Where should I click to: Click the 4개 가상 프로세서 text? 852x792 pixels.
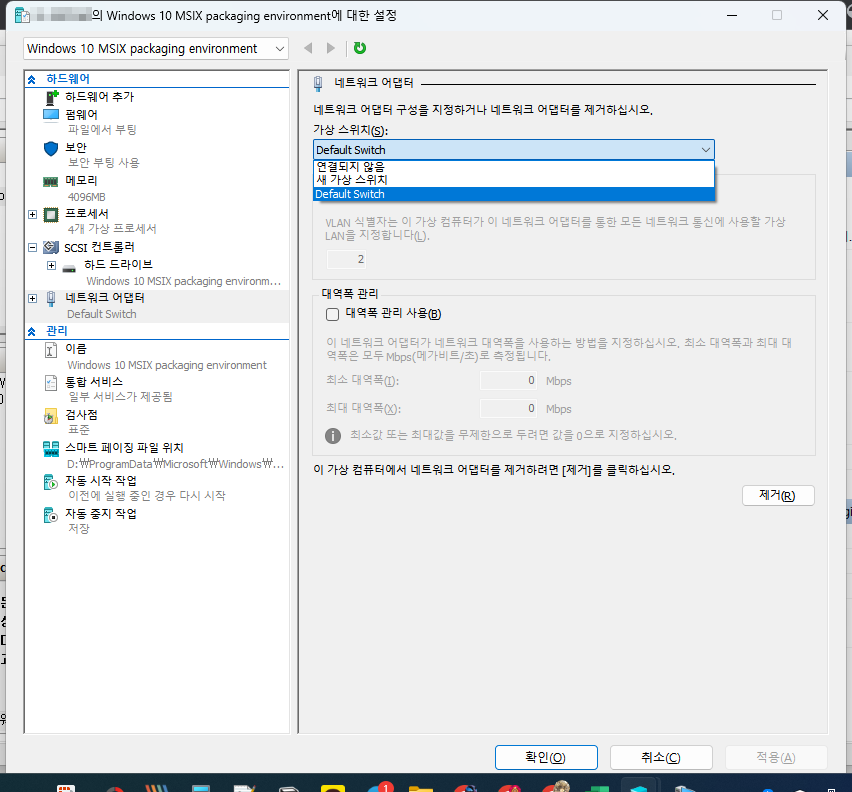(112, 229)
